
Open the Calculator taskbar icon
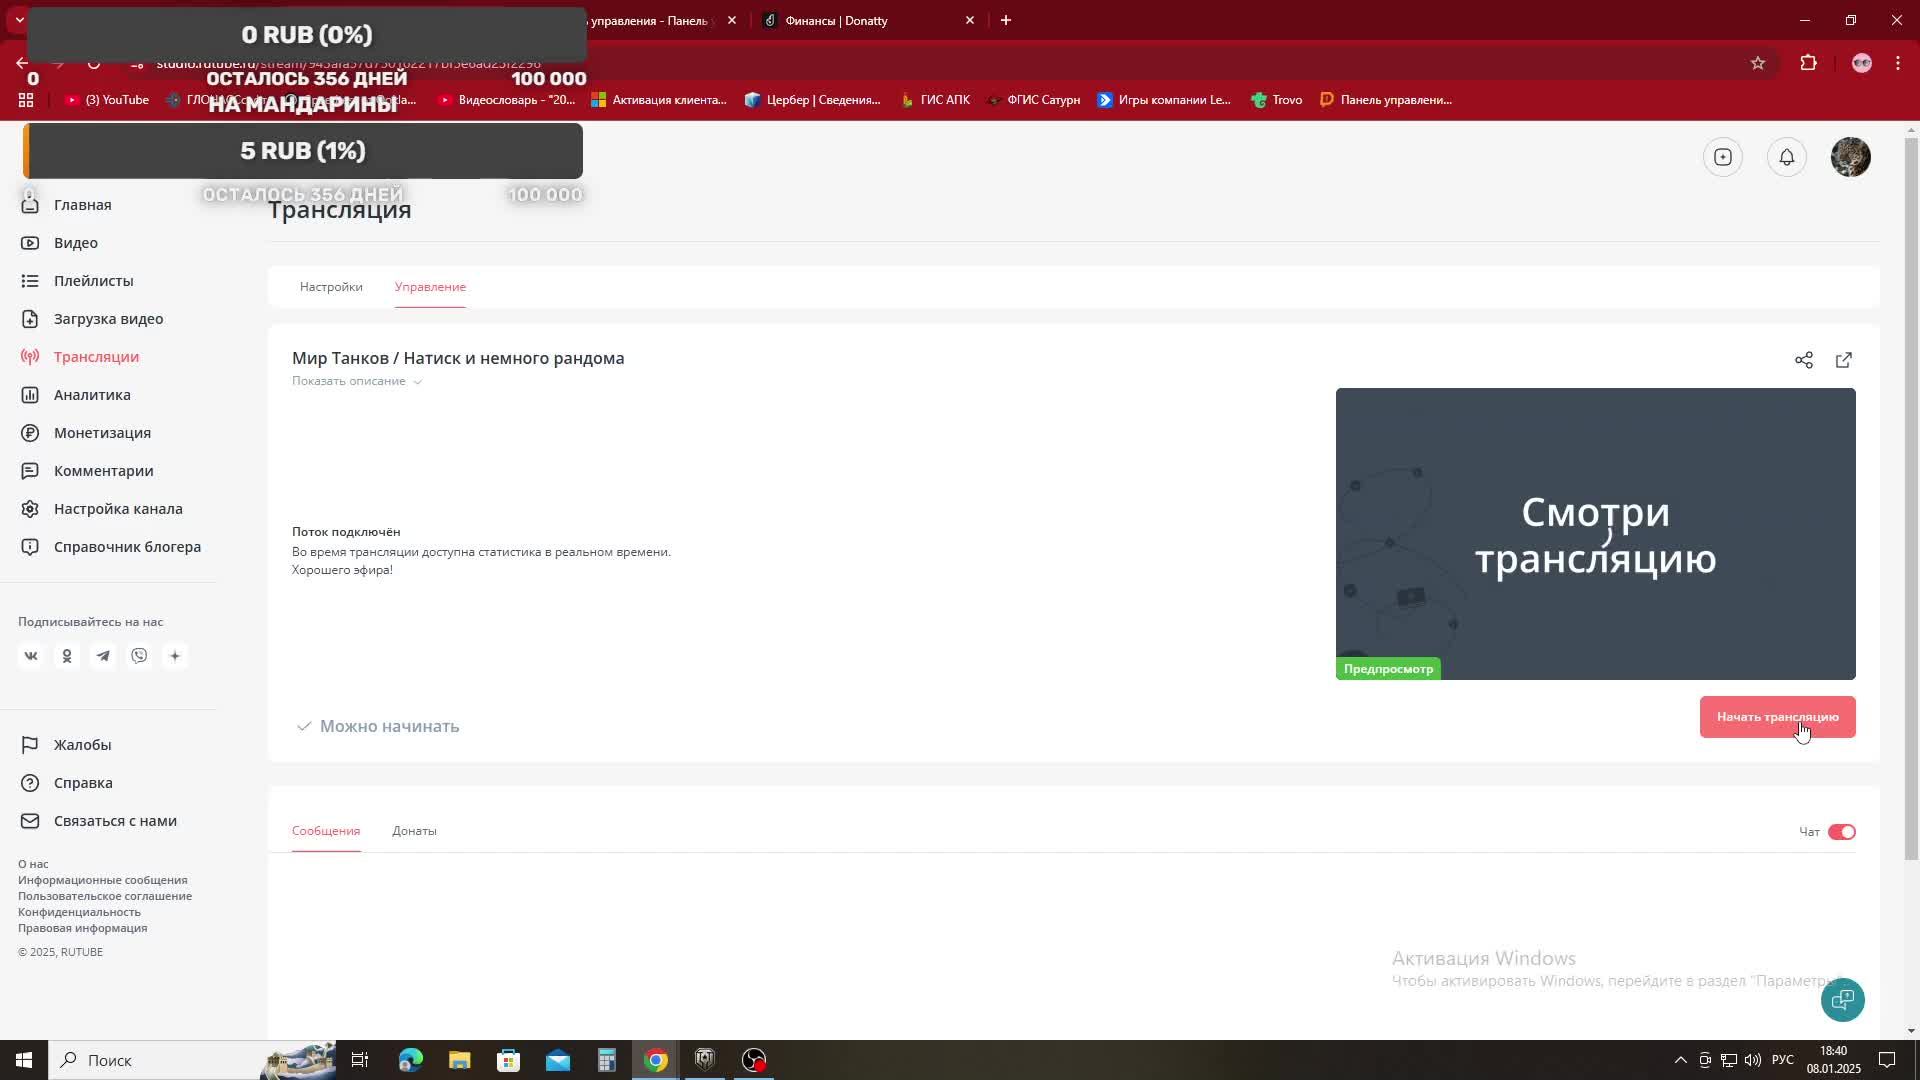(x=607, y=1060)
